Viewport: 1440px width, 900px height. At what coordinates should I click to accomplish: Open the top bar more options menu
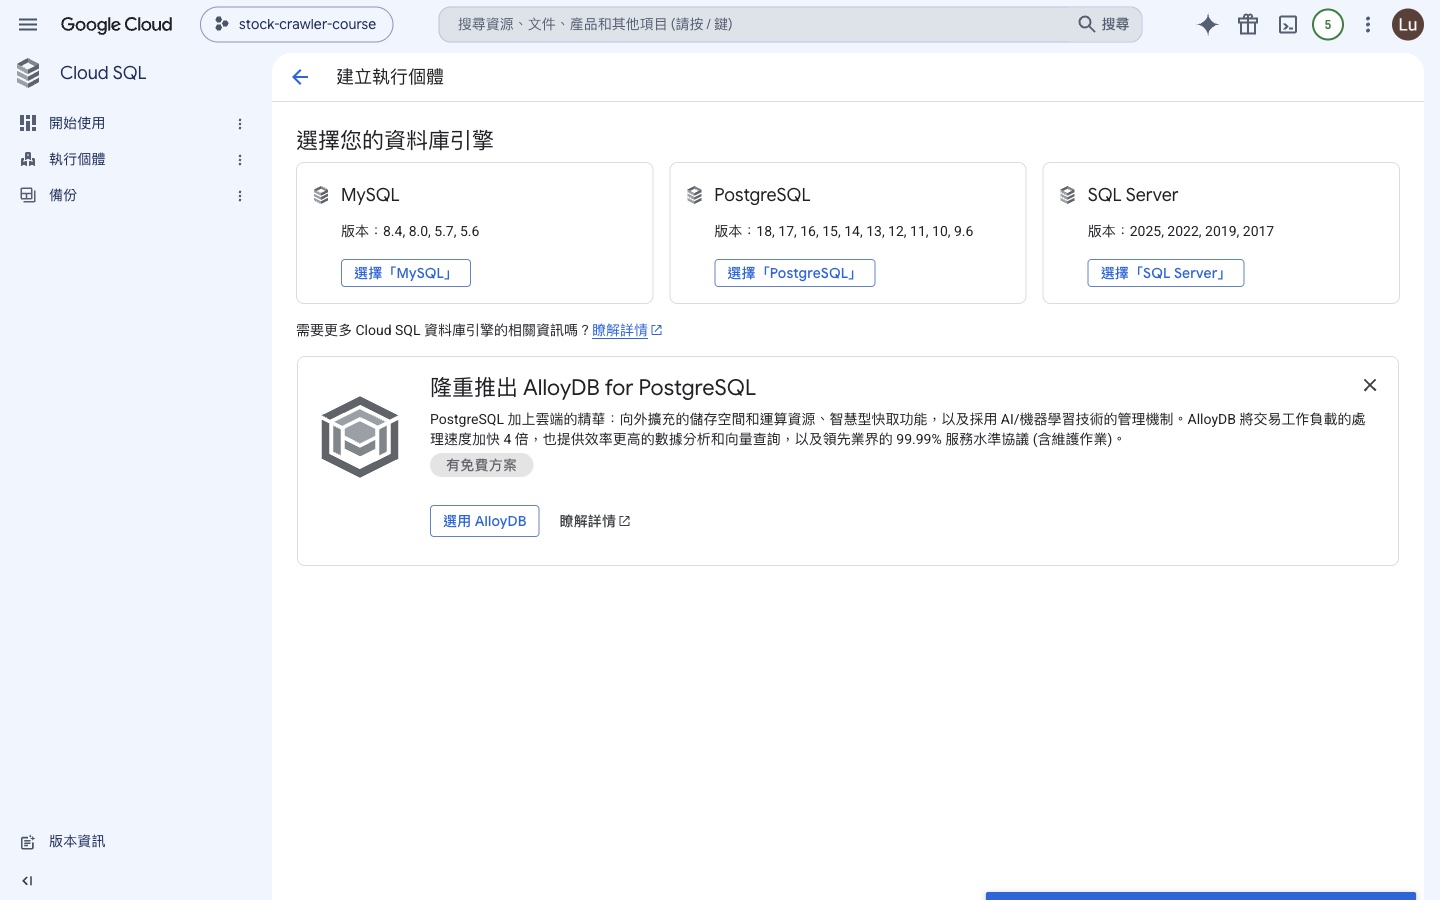click(1368, 25)
